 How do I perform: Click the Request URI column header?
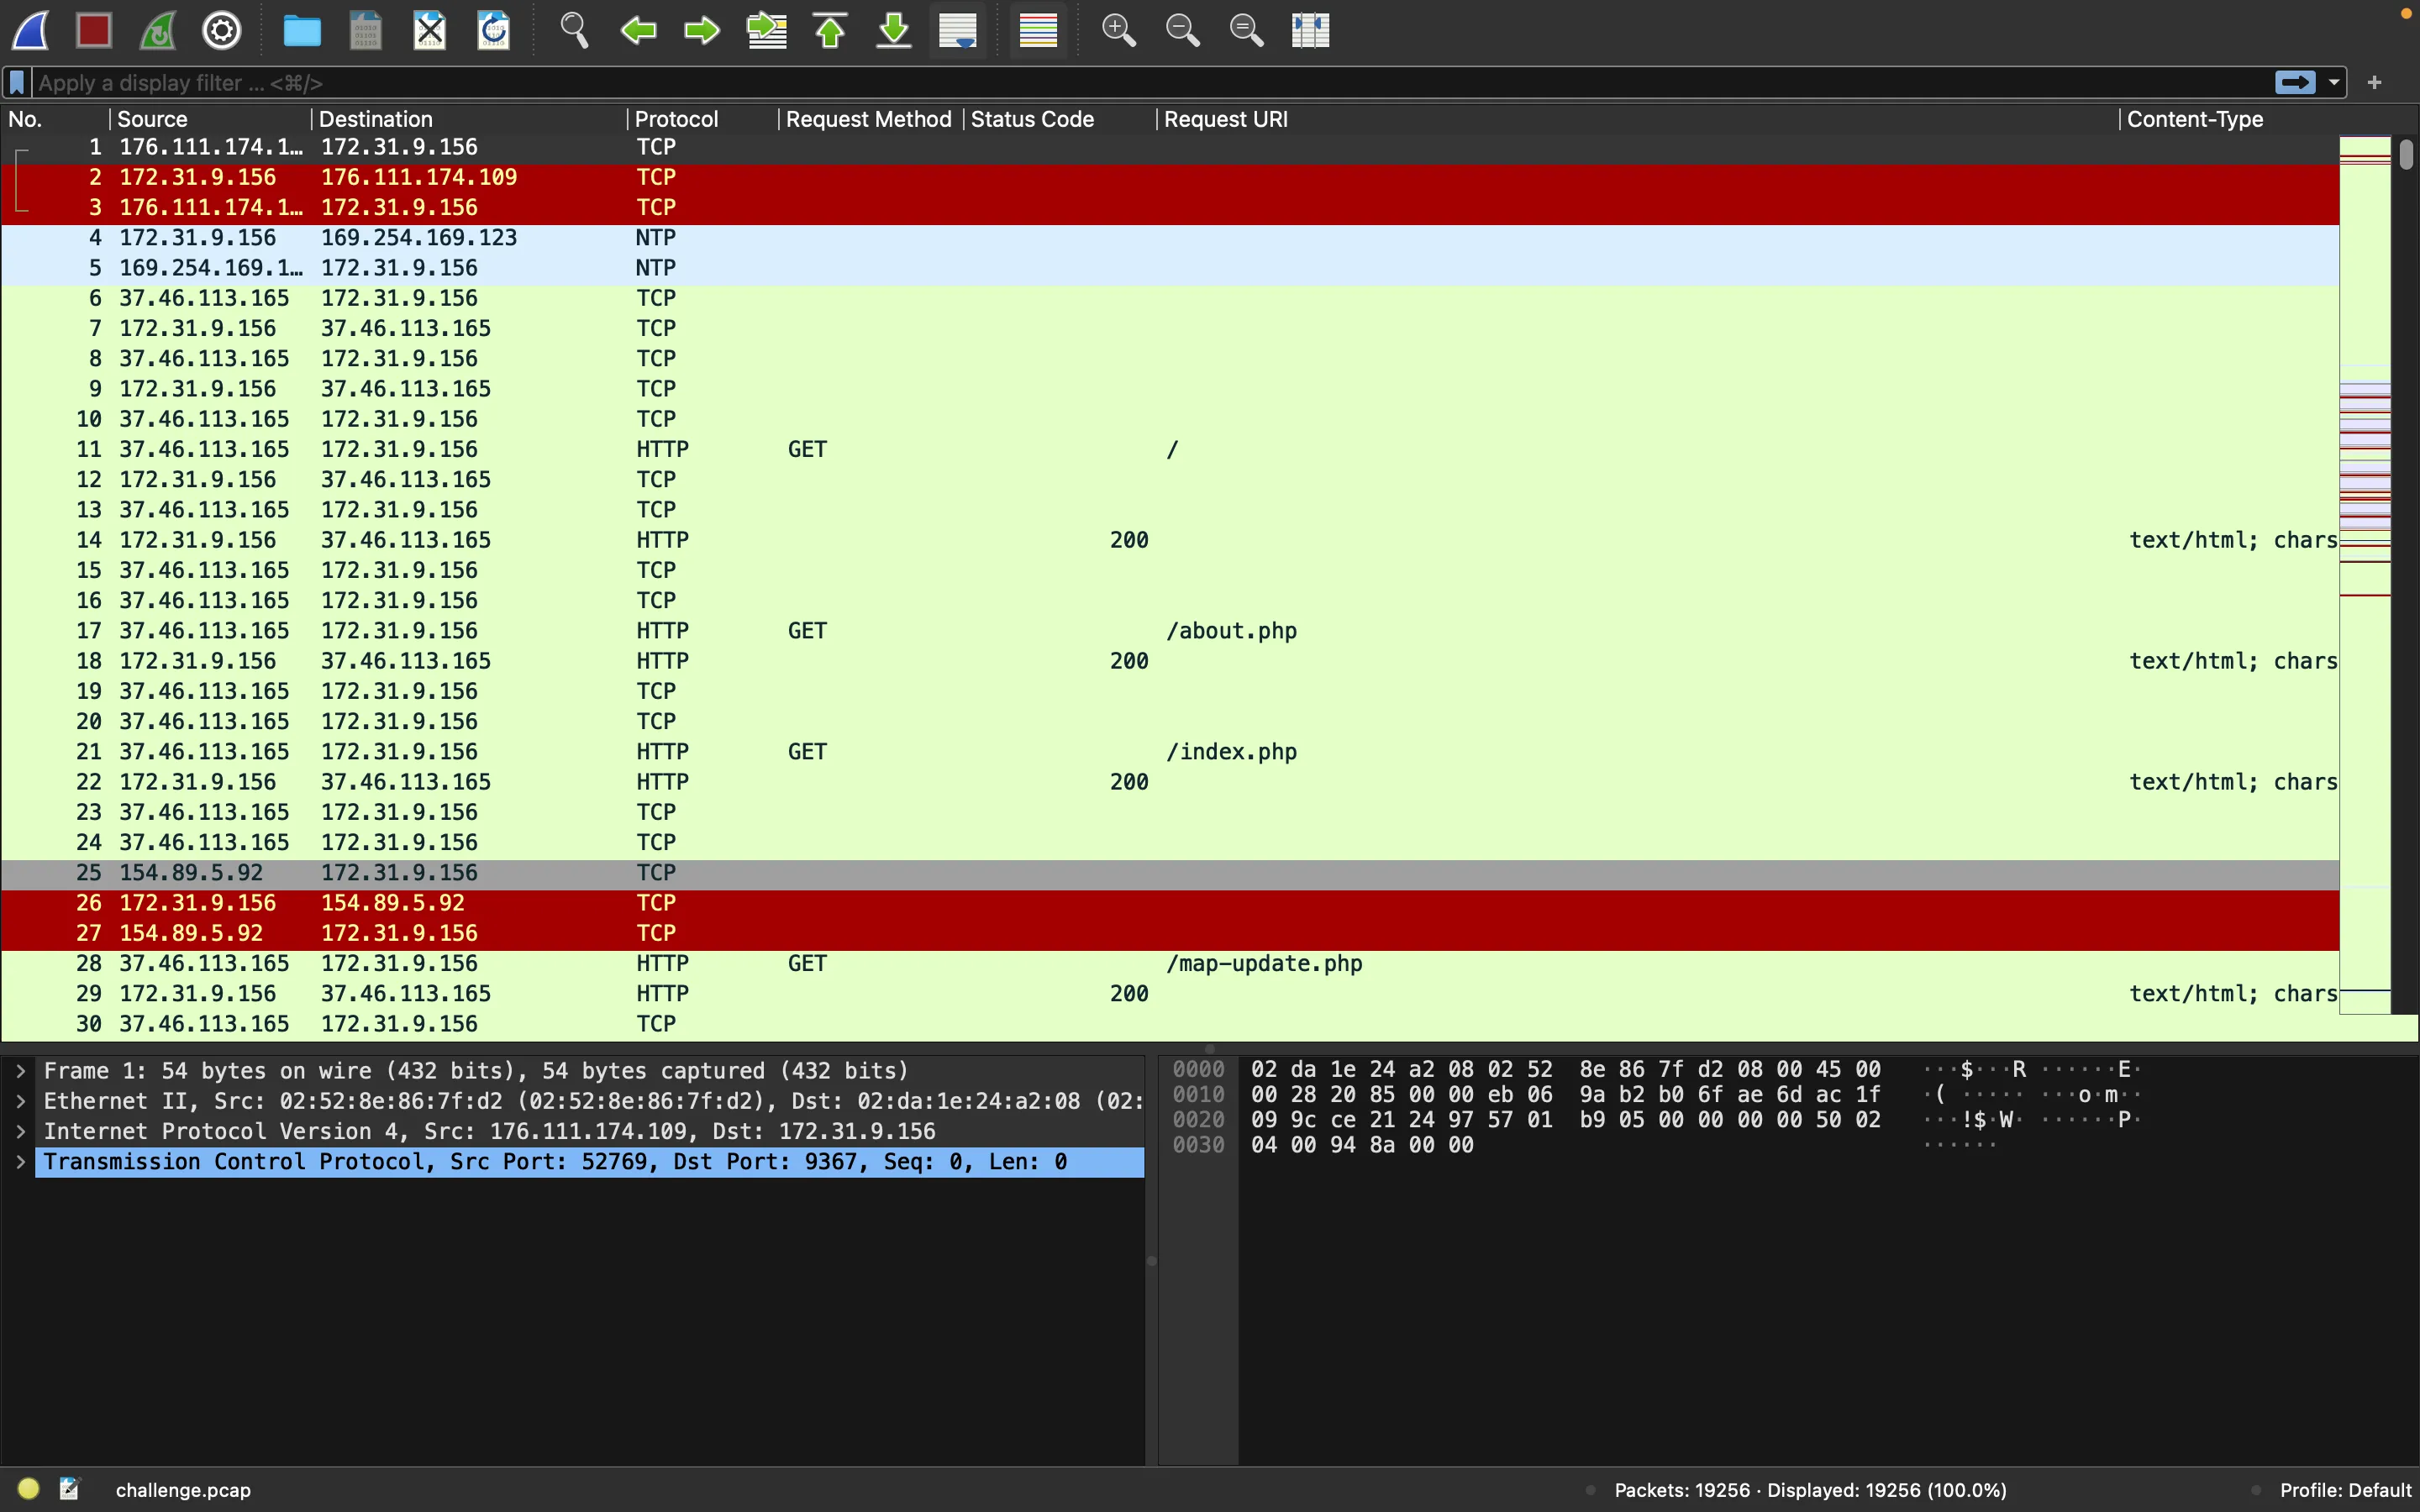[x=1638, y=119]
